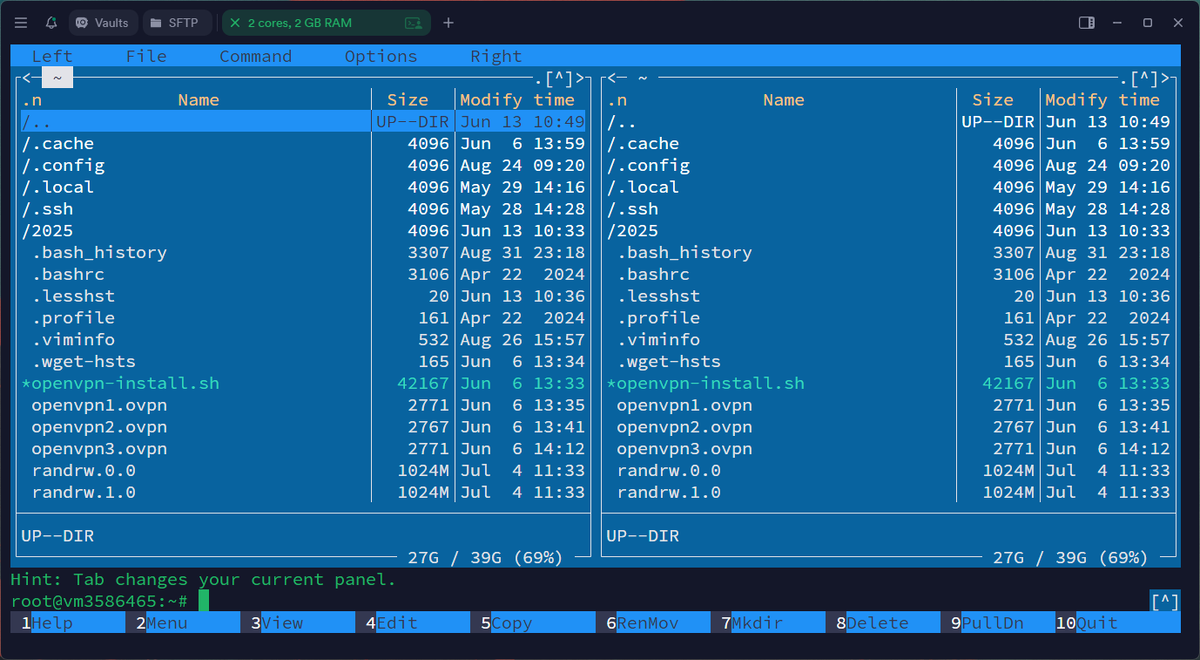This screenshot has height=660, width=1200.
Task: Toggle the side panel layout icon
Action: [1087, 22]
